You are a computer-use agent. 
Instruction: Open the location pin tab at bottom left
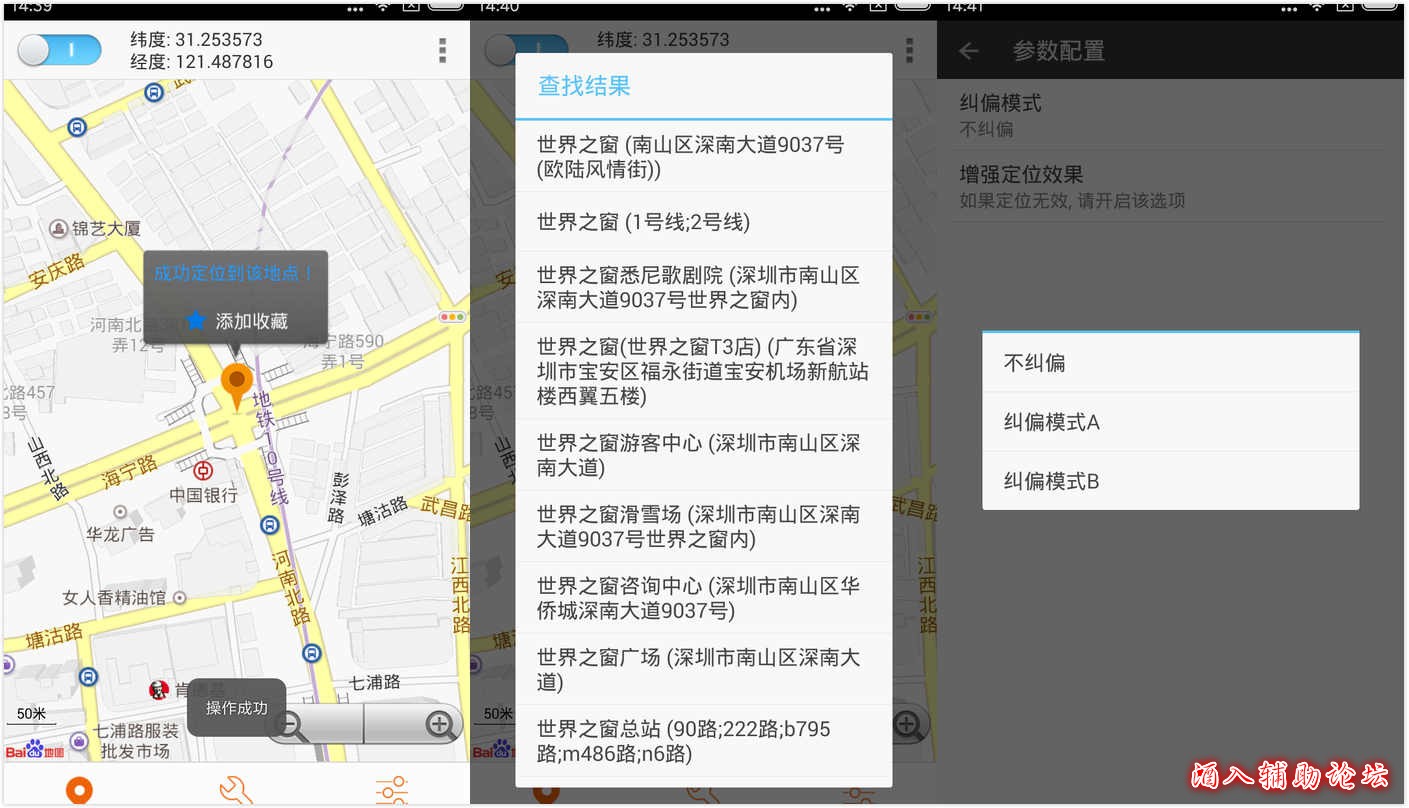(79, 789)
